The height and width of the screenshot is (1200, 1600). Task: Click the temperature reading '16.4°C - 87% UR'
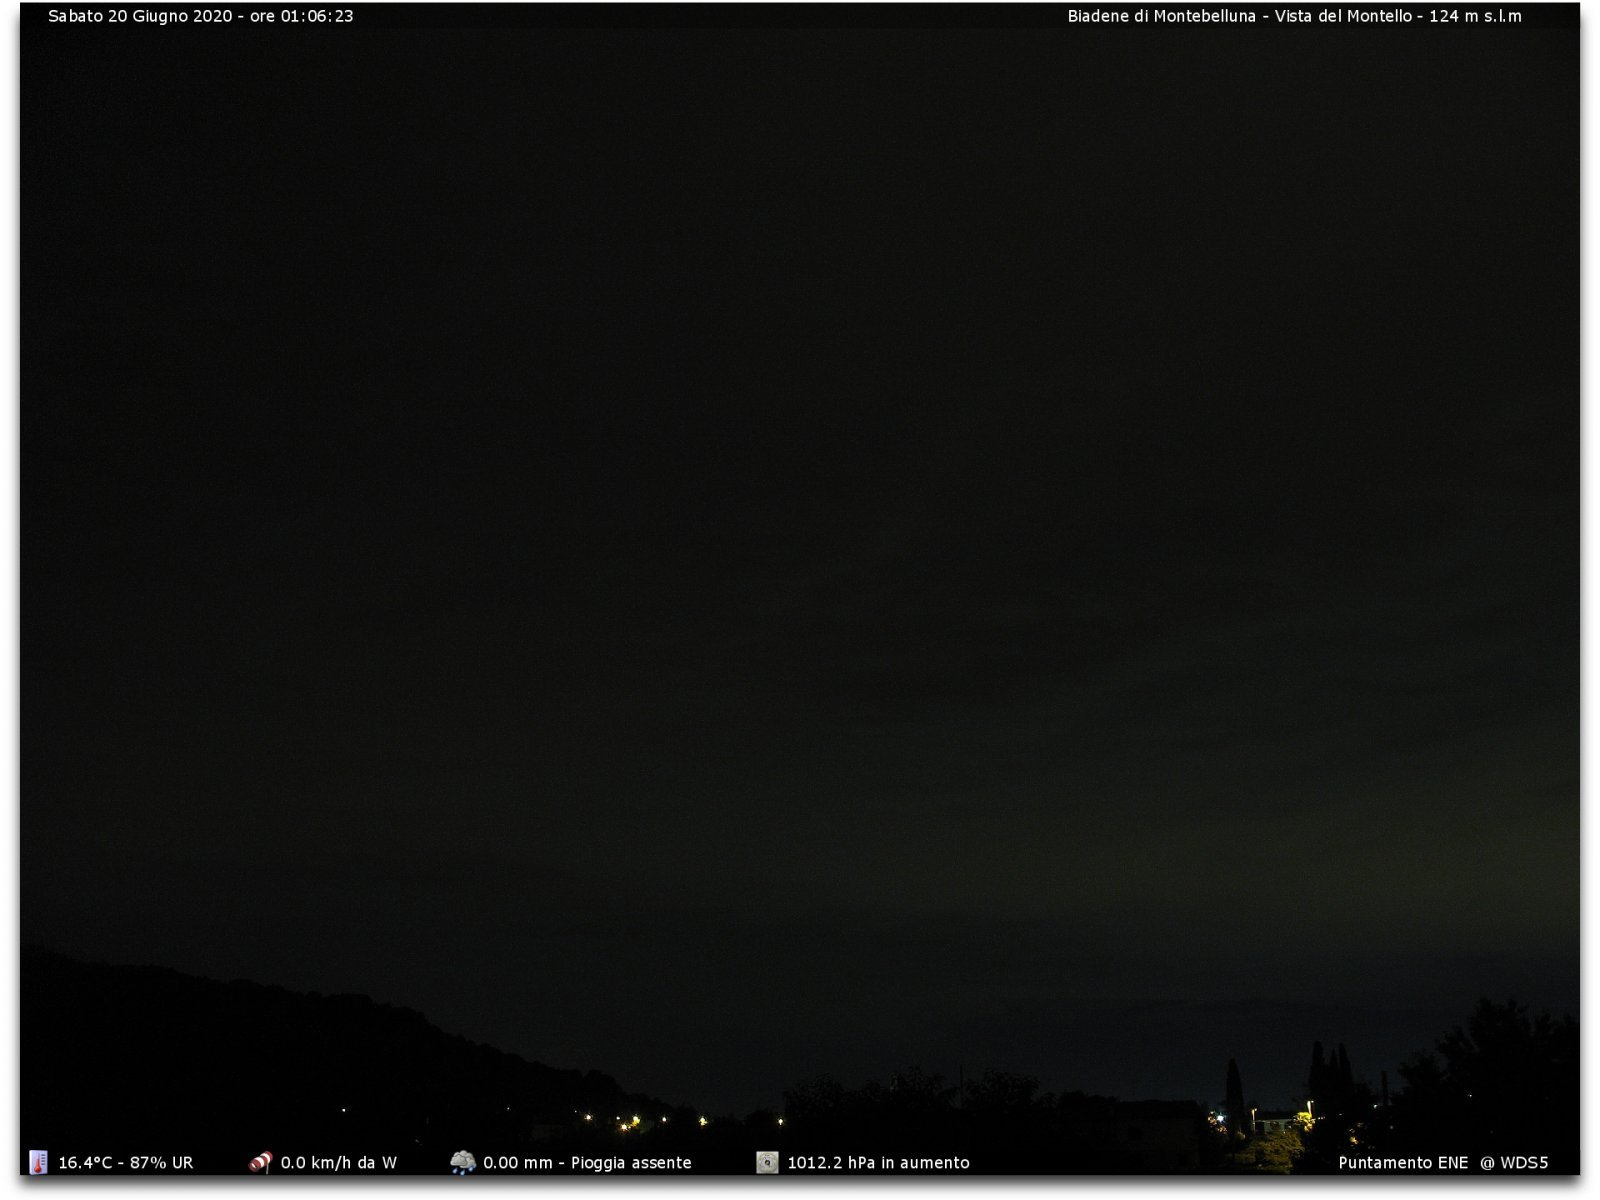coord(126,1163)
